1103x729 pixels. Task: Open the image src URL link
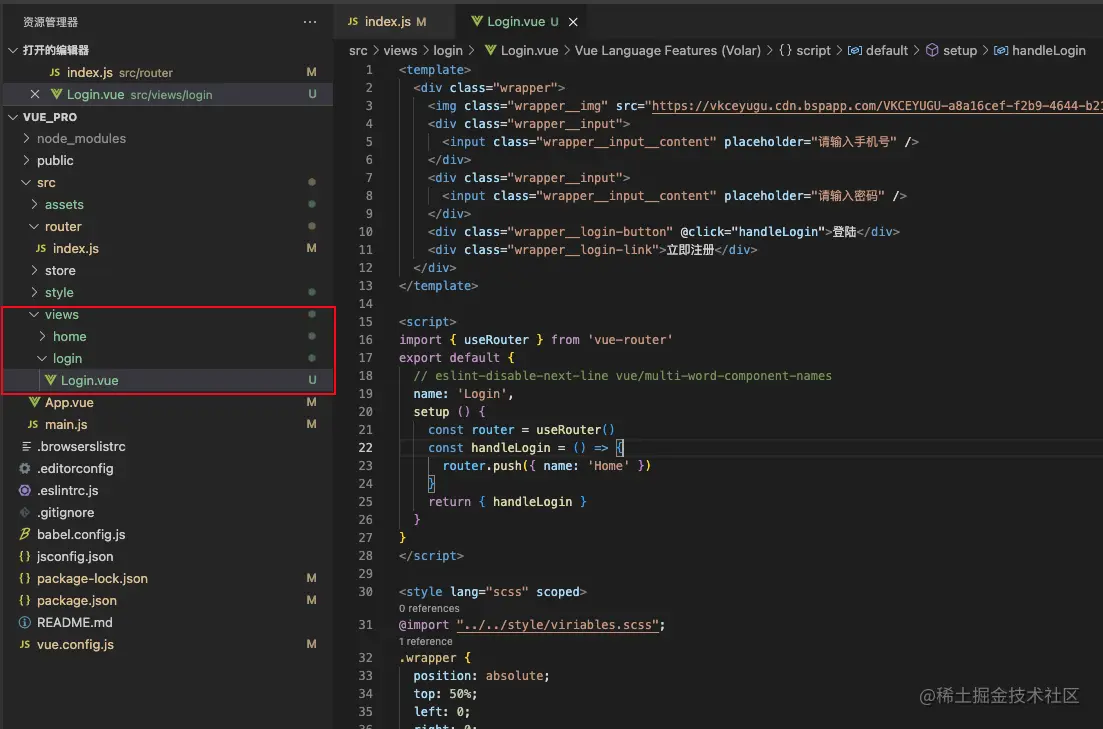tap(876, 106)
